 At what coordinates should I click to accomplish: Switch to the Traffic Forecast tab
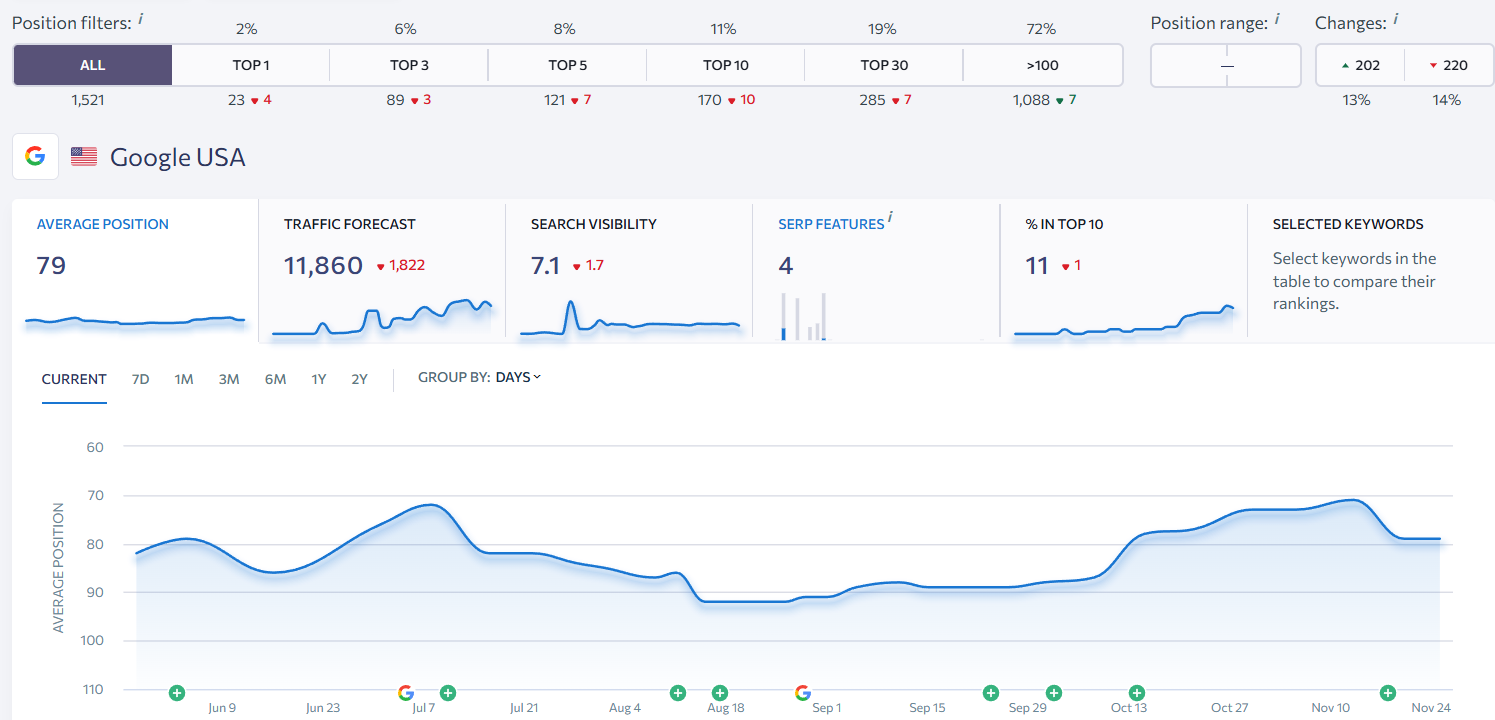tap(381, 270)
